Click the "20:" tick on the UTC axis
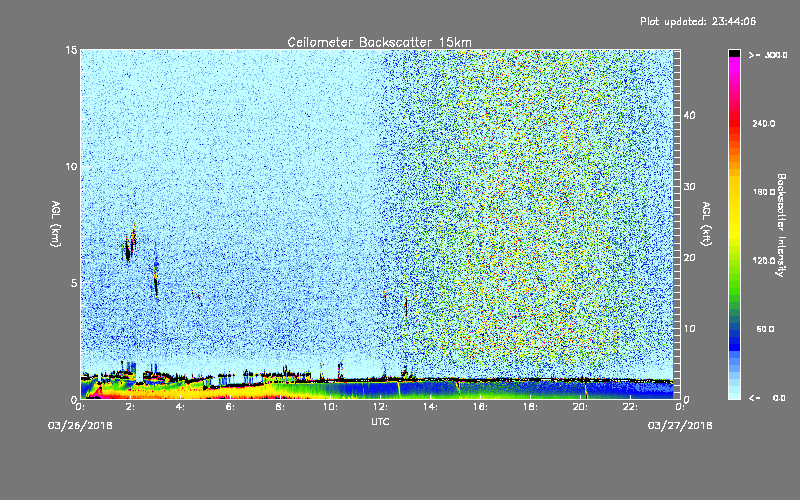Image resolution: width=800 pixels, height=500 pixels. pyautogui.click(x=581, y=407)
